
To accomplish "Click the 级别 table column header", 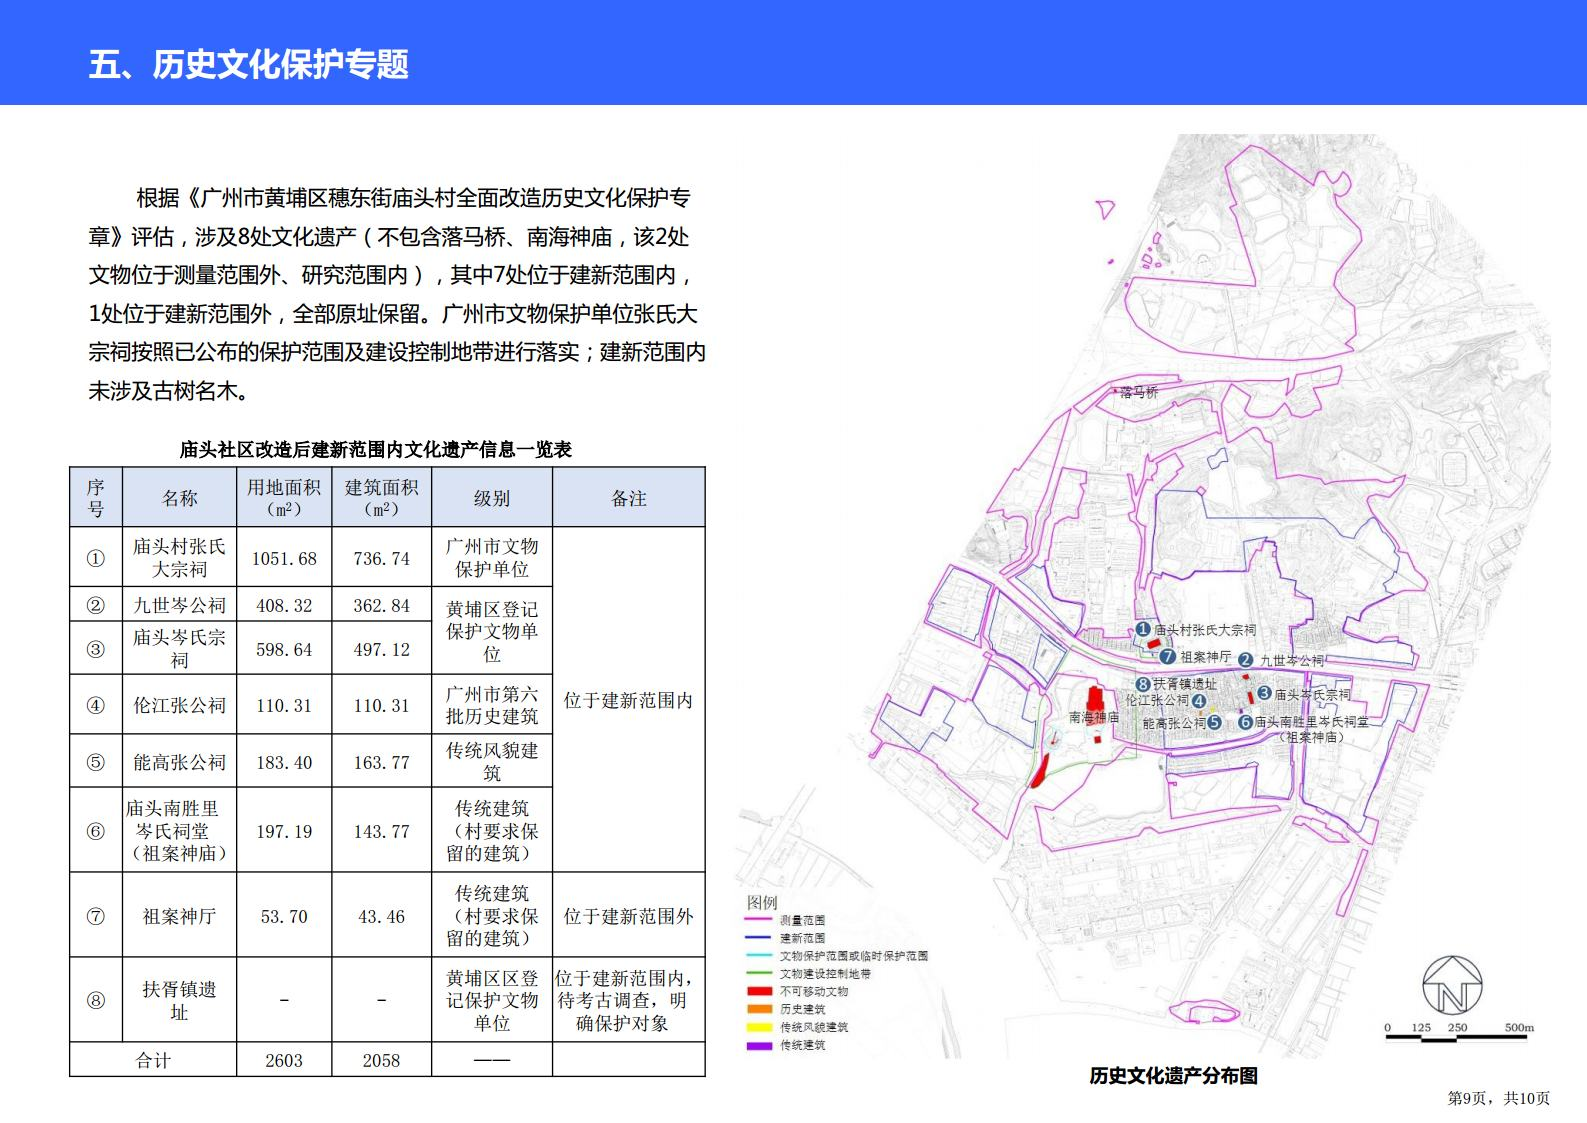I will pos(491,498).
